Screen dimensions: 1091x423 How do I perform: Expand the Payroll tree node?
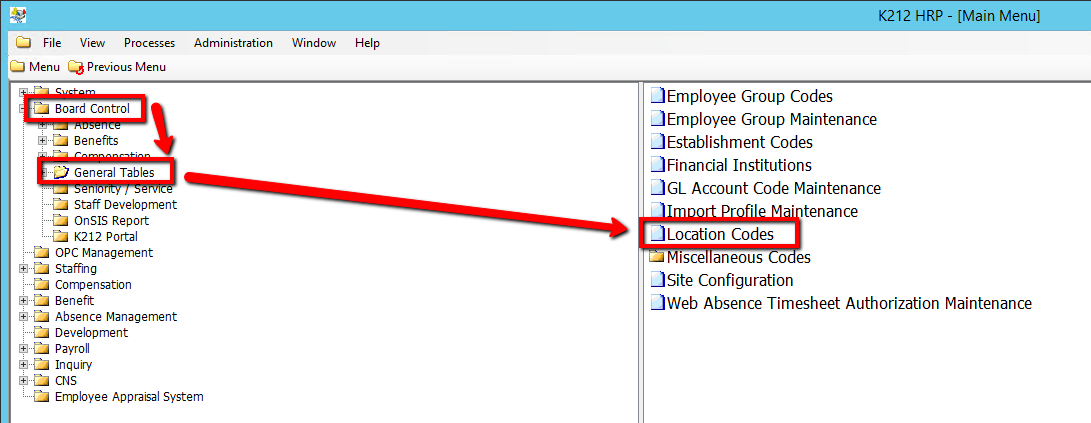pyautogui.click(x=24, y=349)
